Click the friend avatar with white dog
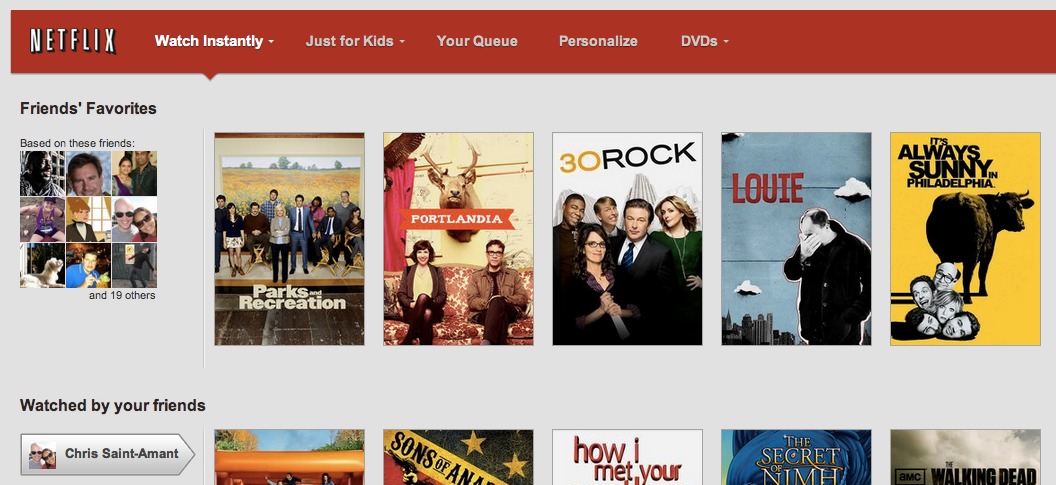The height and width of the screenshot is (485, 1056). 42,265
